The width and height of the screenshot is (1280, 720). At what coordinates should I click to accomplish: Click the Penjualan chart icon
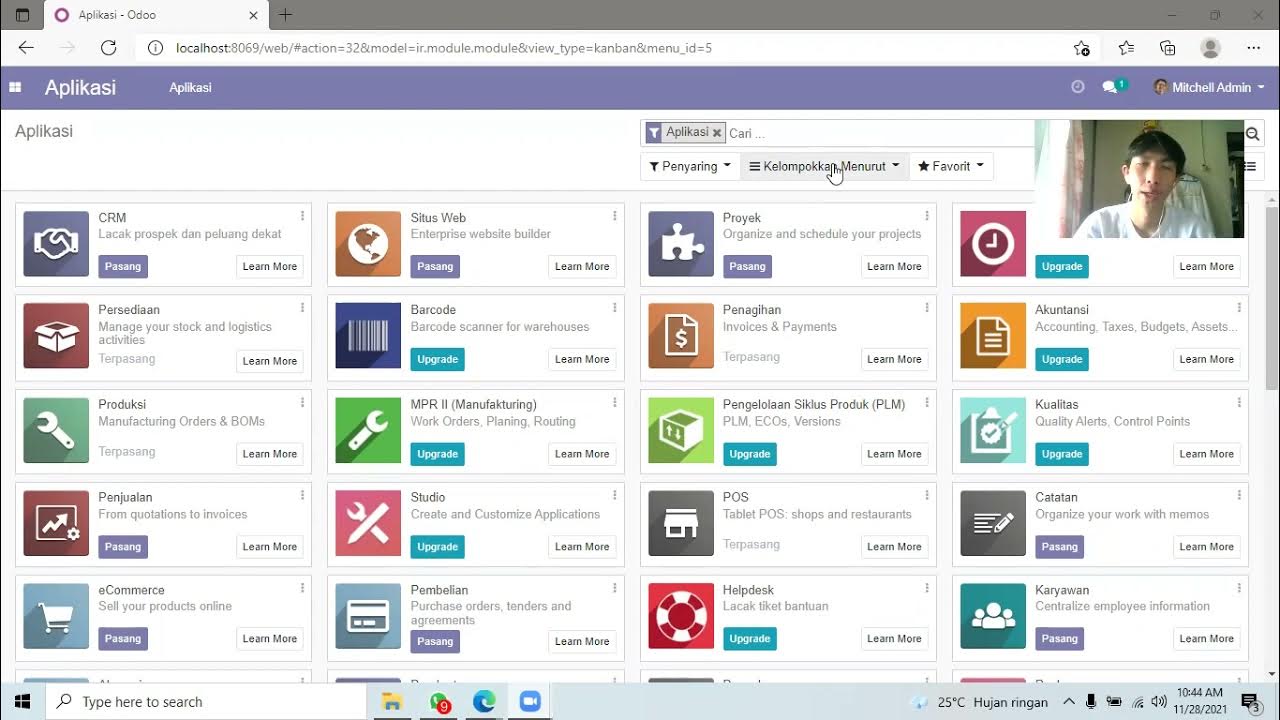click(x=56, y=523)
